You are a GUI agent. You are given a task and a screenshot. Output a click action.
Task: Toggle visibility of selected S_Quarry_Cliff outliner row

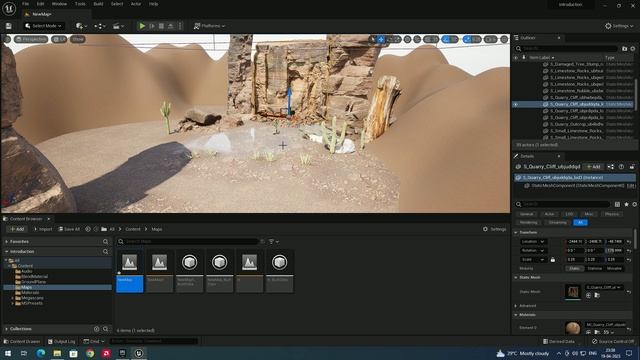pos(516,104)
